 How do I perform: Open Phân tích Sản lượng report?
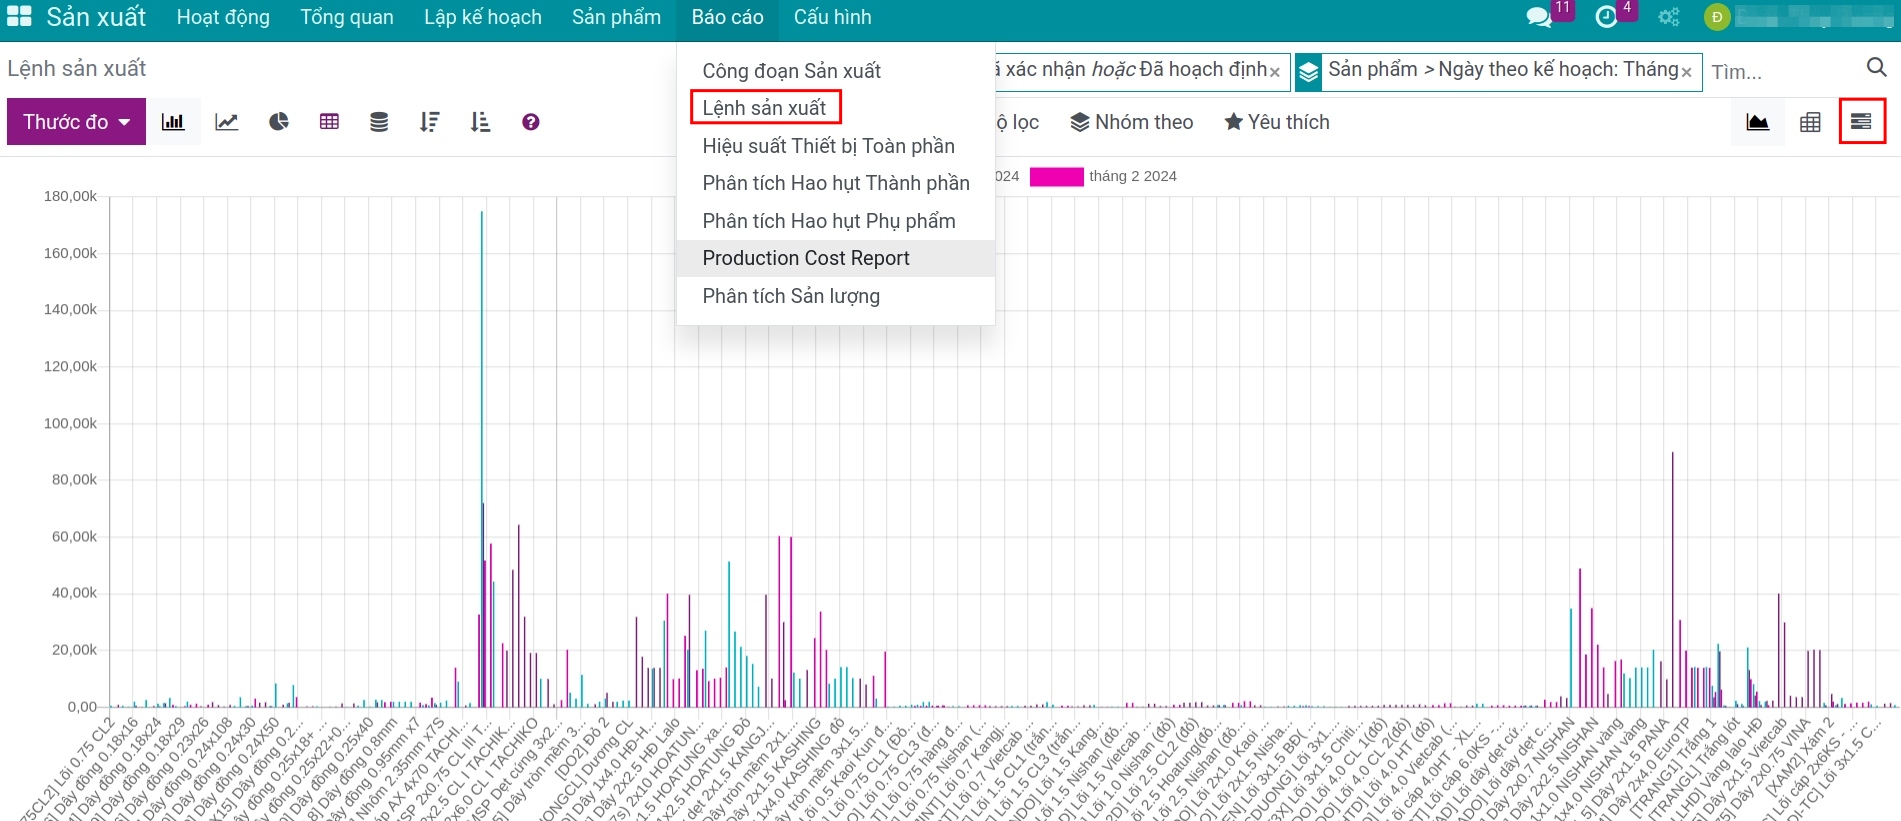[835, 296]
